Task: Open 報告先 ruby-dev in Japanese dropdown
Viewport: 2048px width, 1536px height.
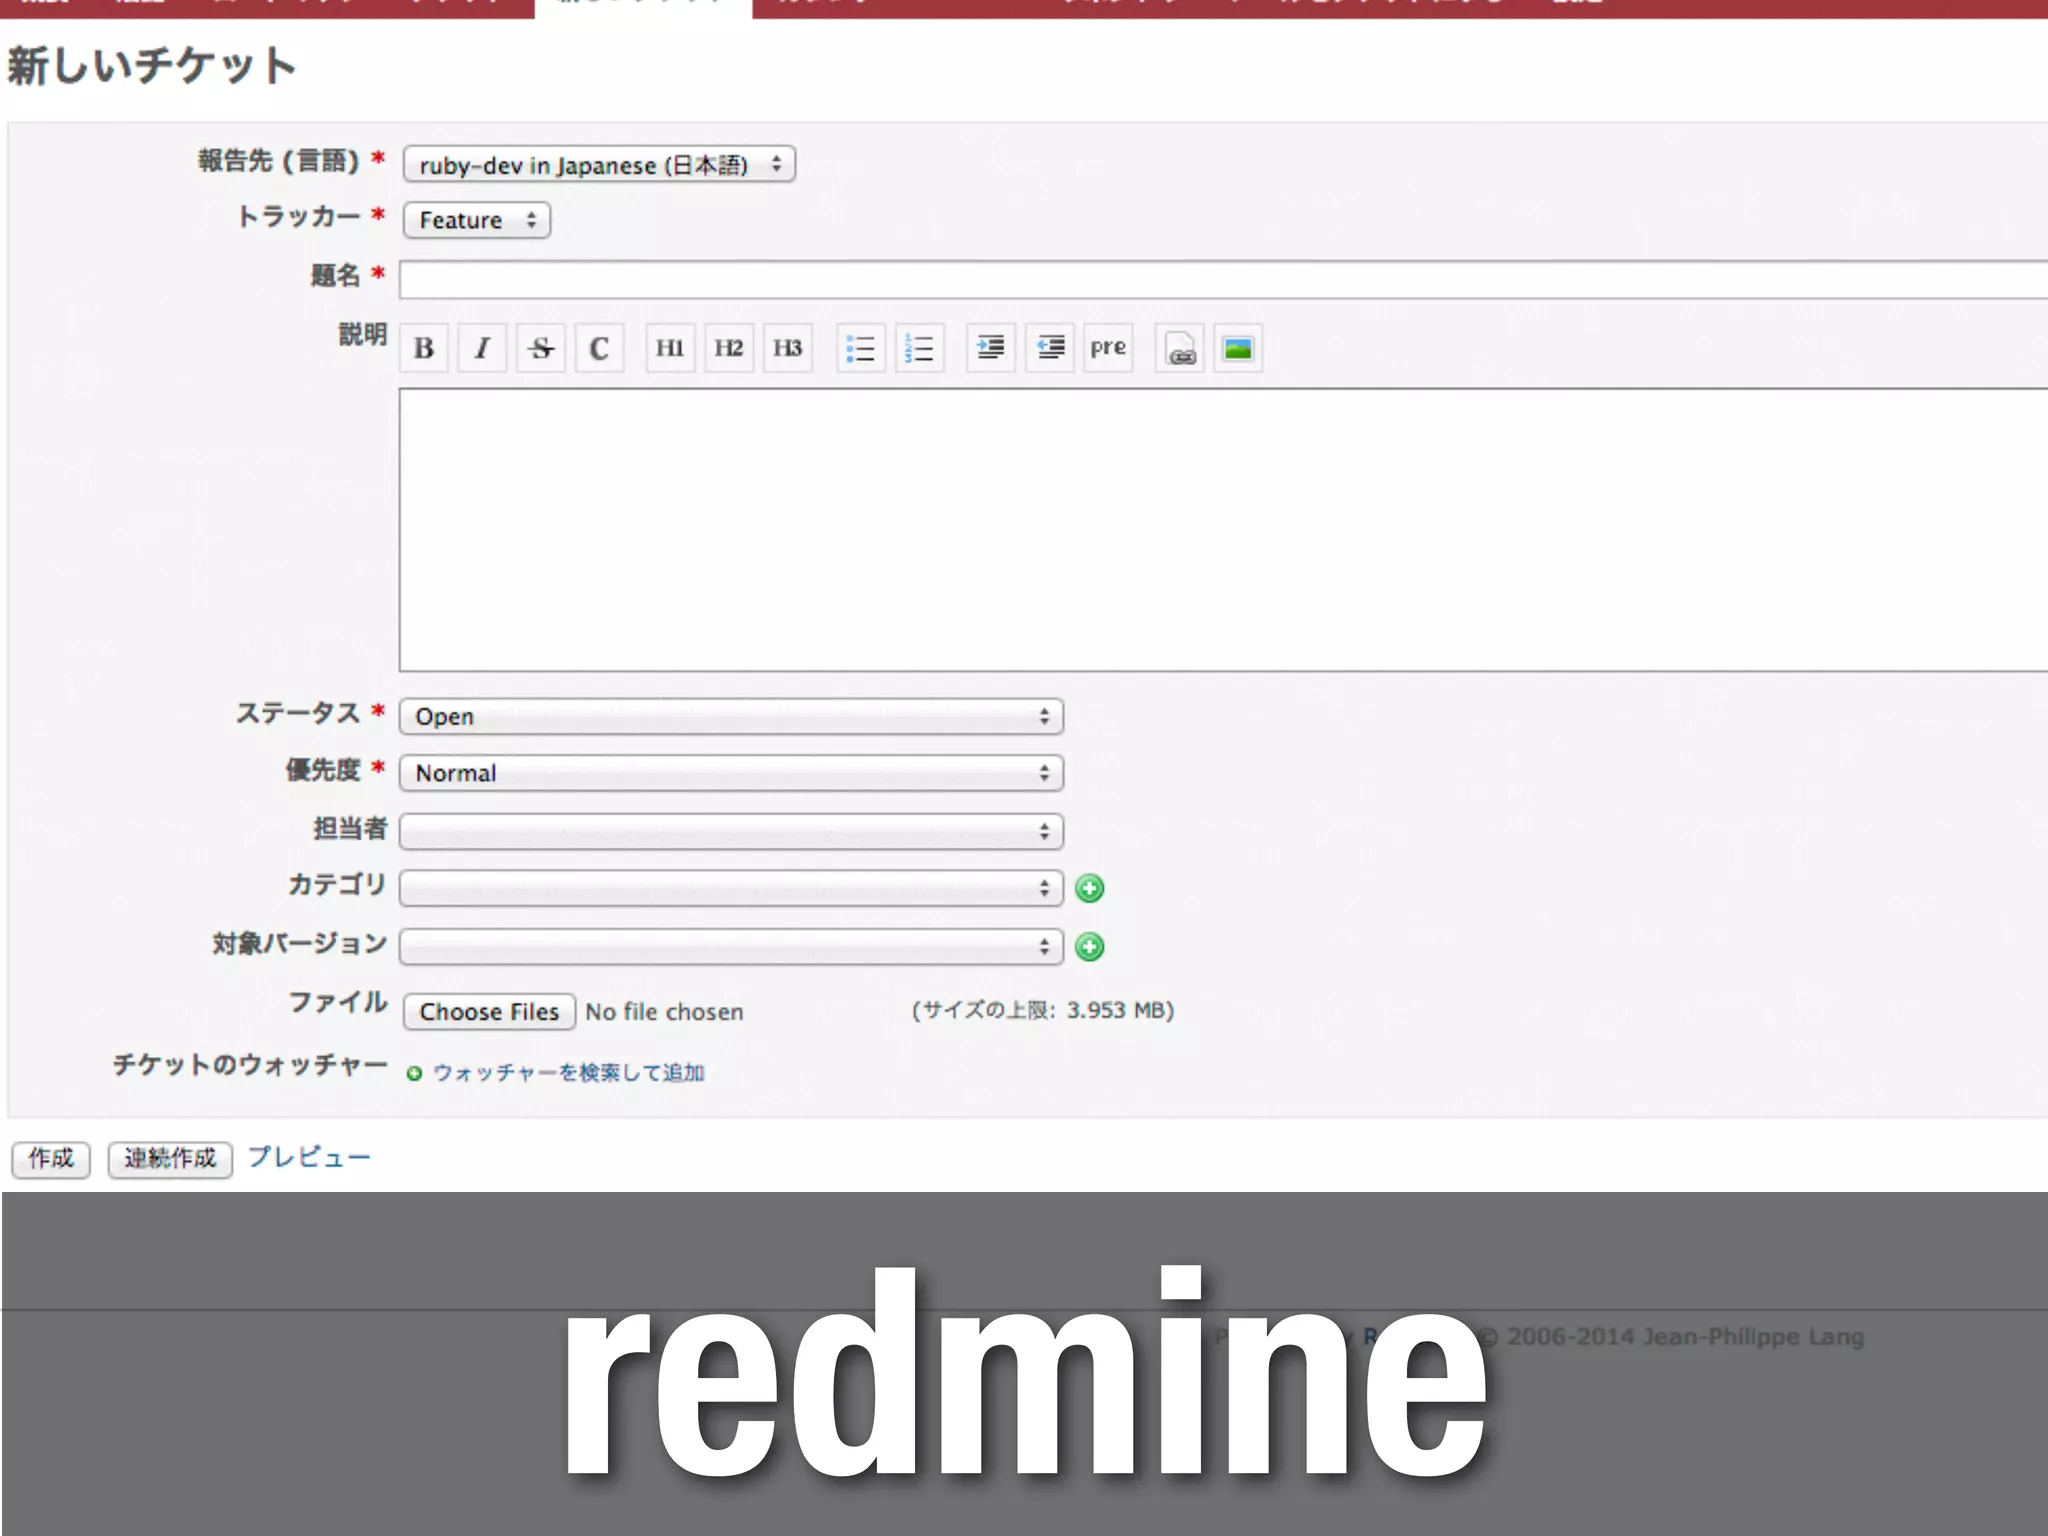Action: 599,164
